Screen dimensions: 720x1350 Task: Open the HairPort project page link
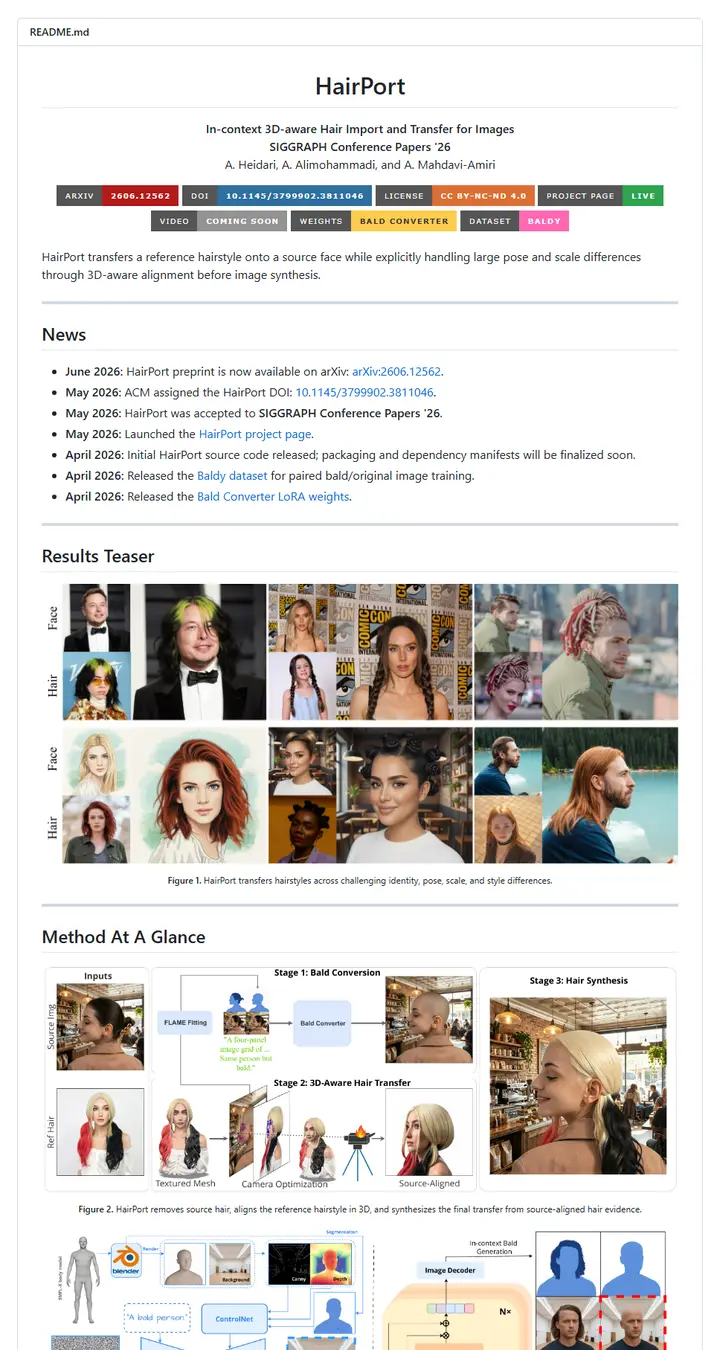click(255, 434)
